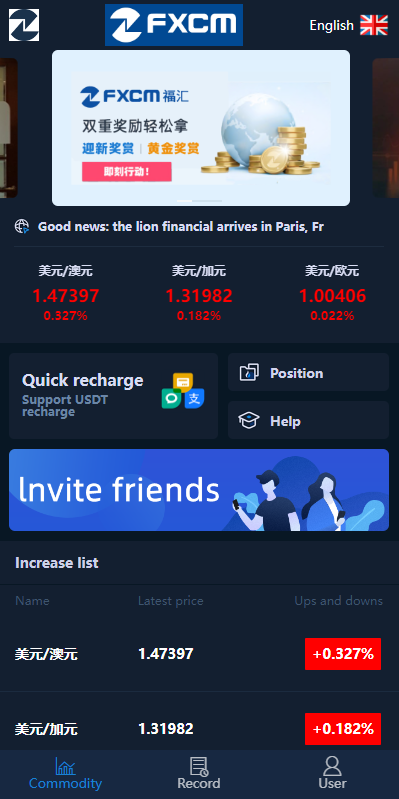Click the UK flag language icon
The width and height of the screenshot is (399, 799).
(374, 25)
